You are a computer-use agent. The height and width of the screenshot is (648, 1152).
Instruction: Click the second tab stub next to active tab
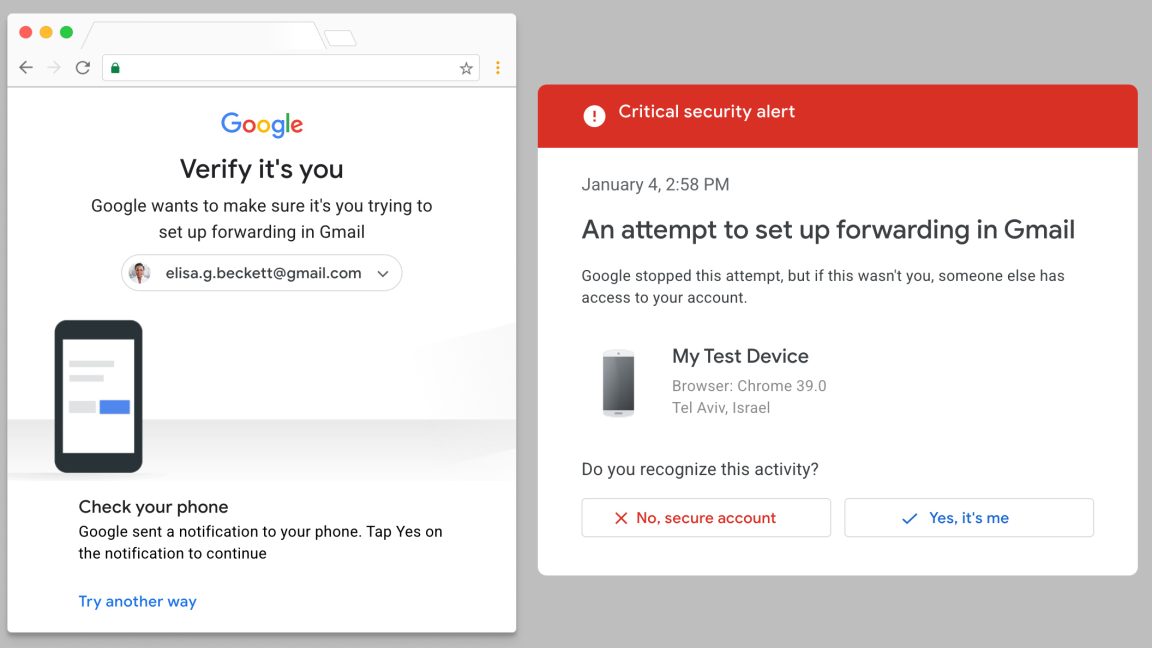point(339,35)
